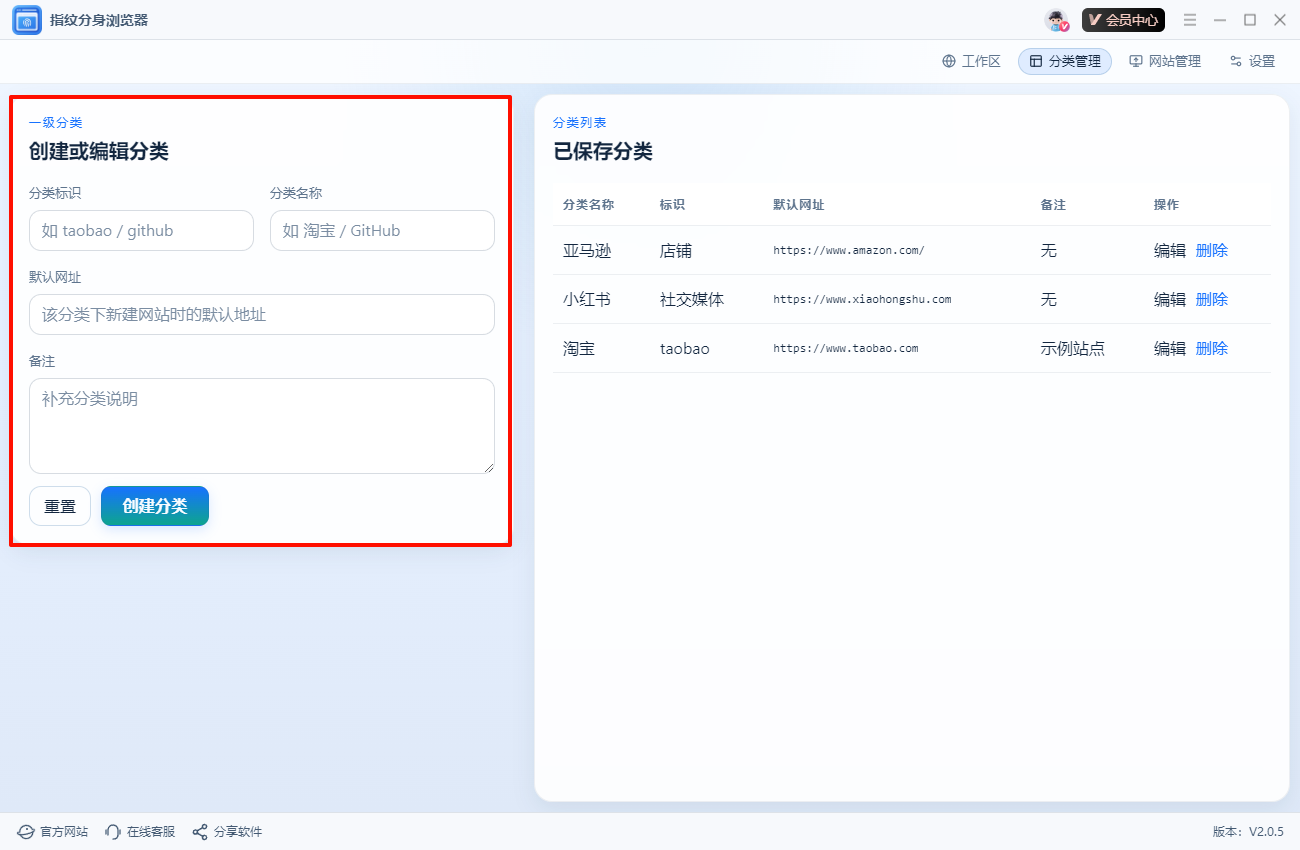The image size is (1300, 850).
Task: Click the 社交媒体 identifier cell
Action: click(692, 299)
